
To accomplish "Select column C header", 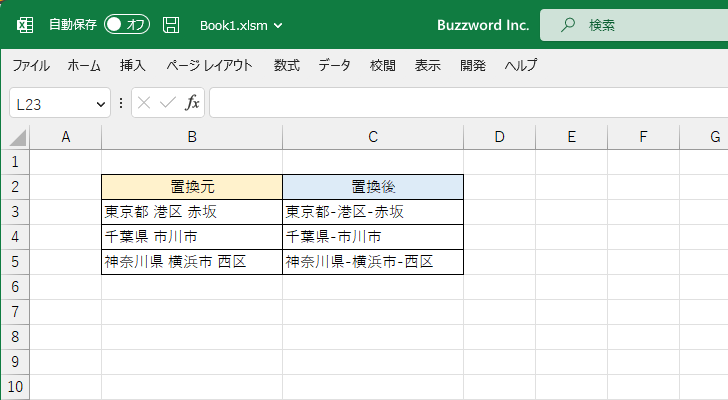I will [x=373, y=137].
